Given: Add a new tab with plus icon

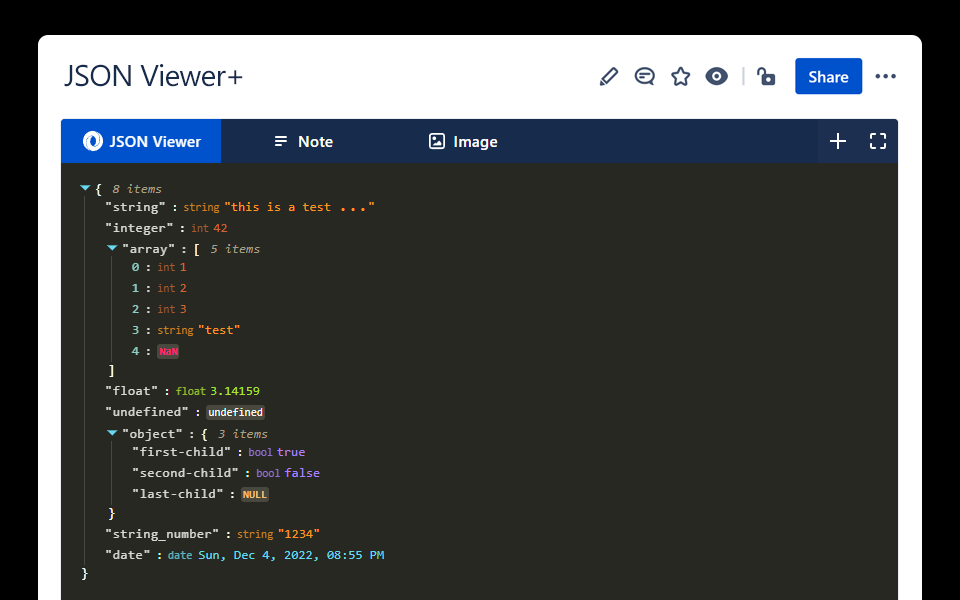Looking at the screenshot, I should coord(838,141).
